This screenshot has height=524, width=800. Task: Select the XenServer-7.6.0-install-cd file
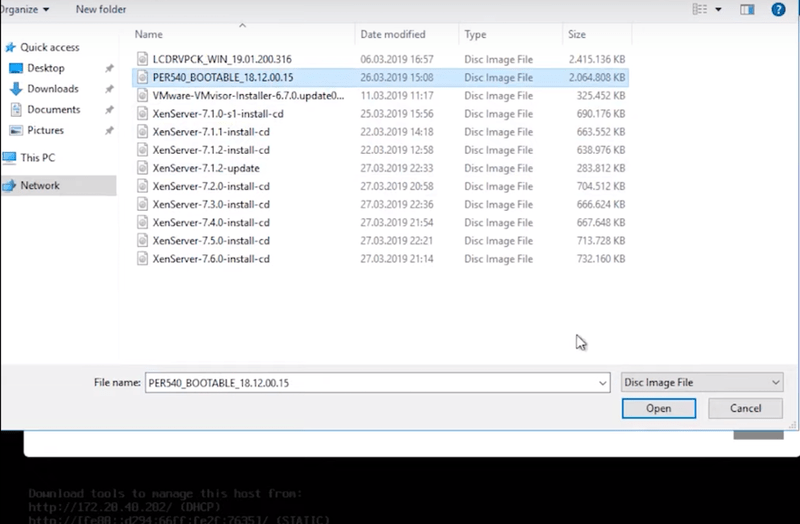click(x=211, y=259)
